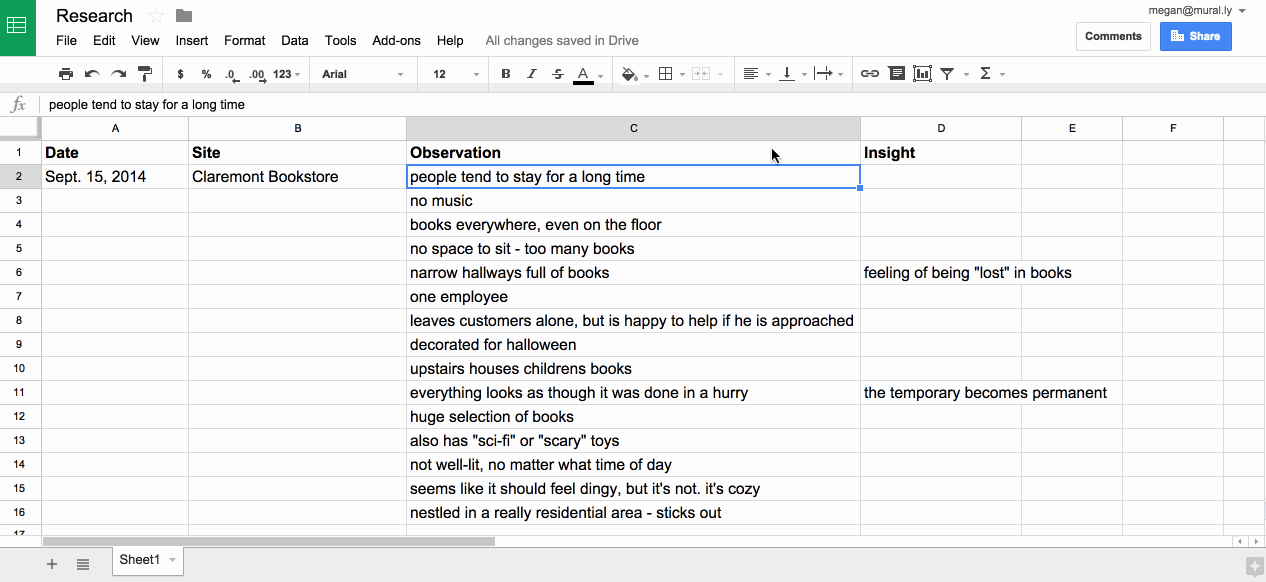Toggle italic formatting
Screen dimensions: 1266x582
click(532, 74)
